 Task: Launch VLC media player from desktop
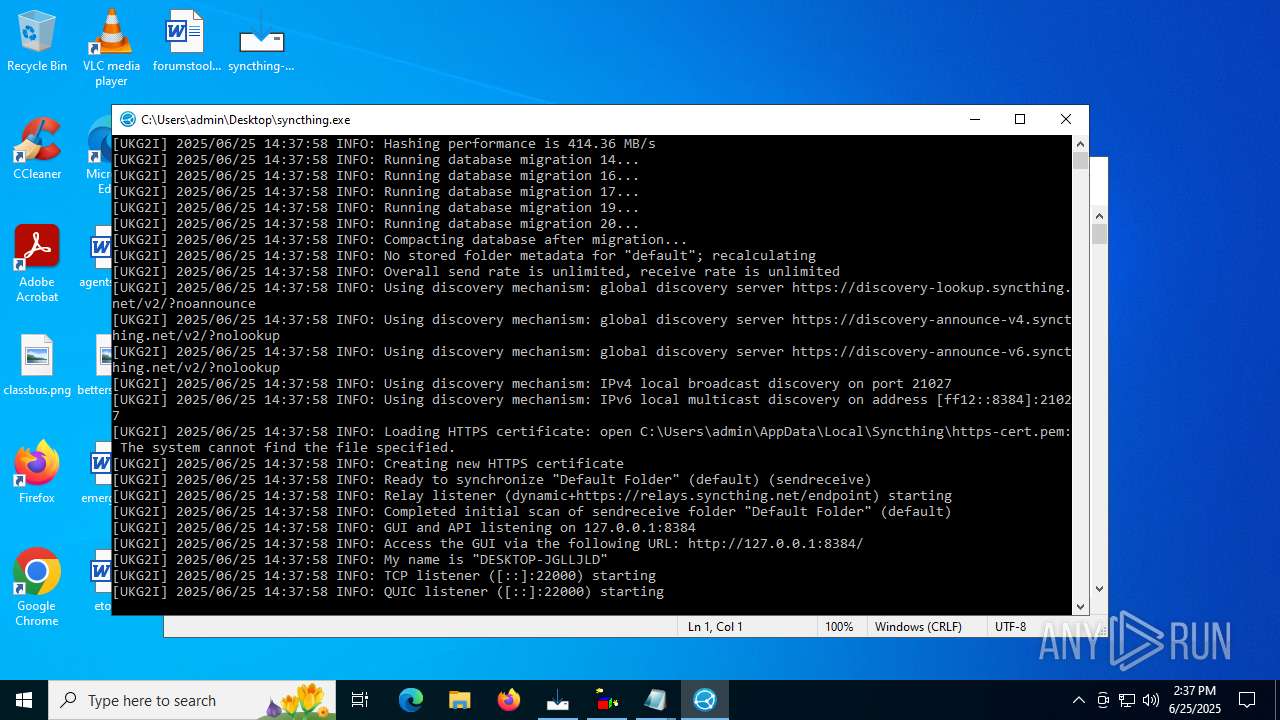pyautogui.click(x=111, y=47)
